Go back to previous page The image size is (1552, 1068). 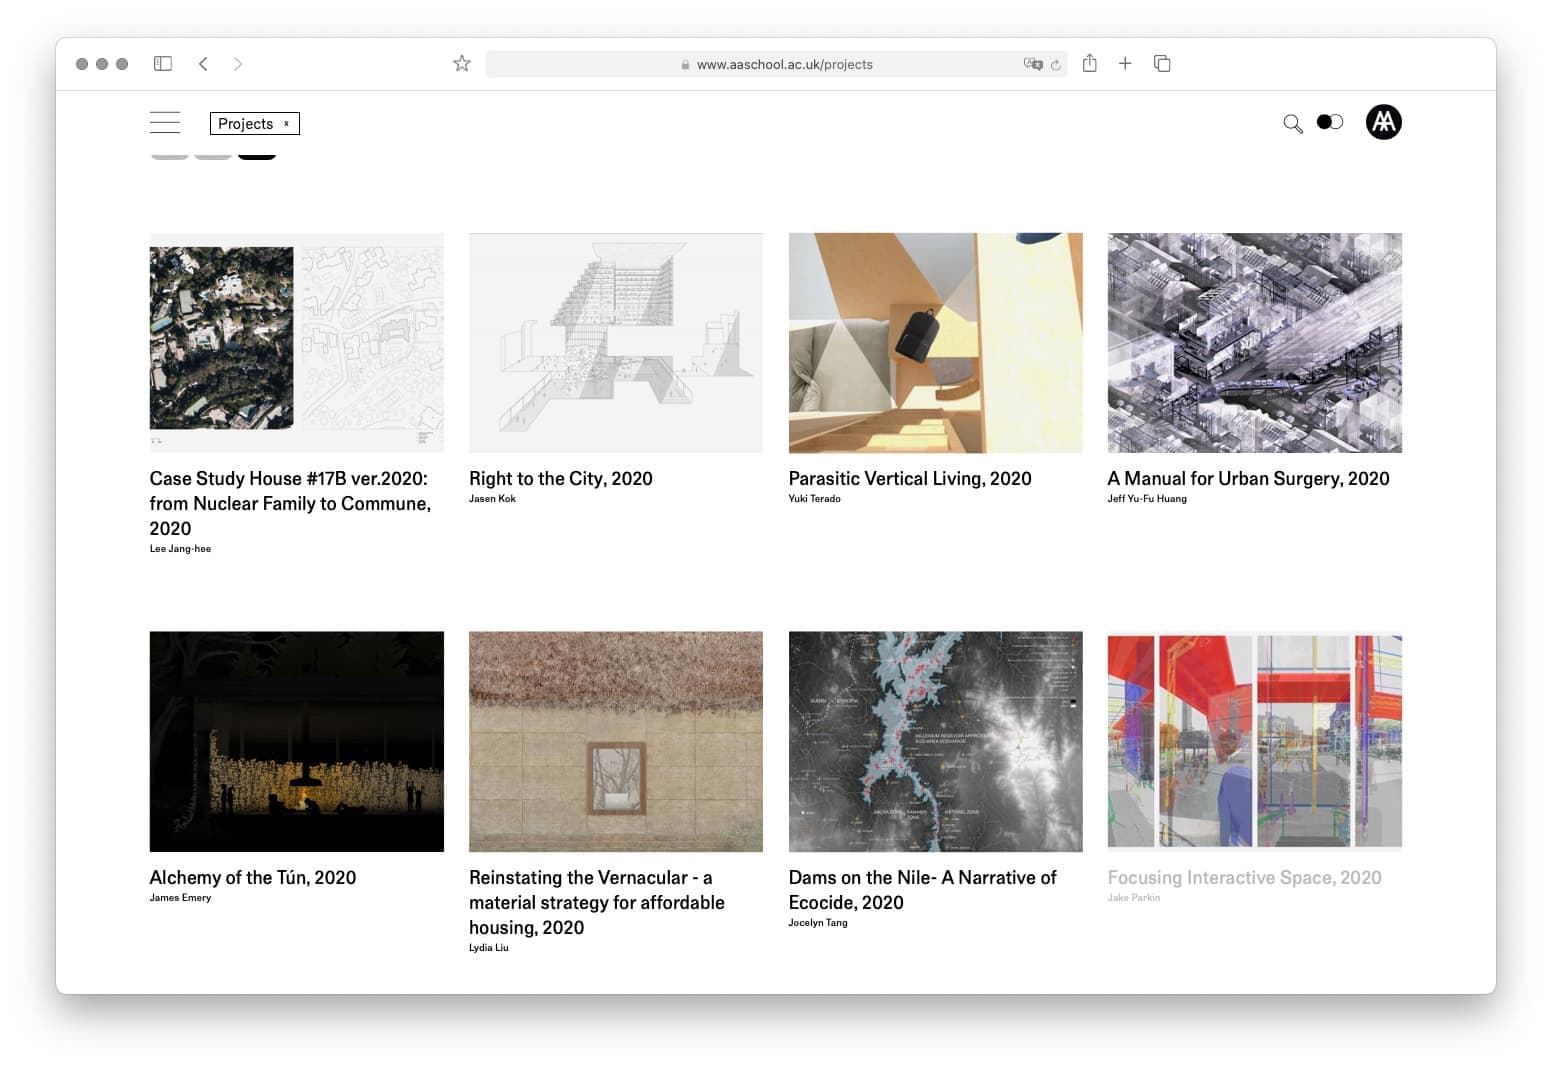tap(203, 64)
